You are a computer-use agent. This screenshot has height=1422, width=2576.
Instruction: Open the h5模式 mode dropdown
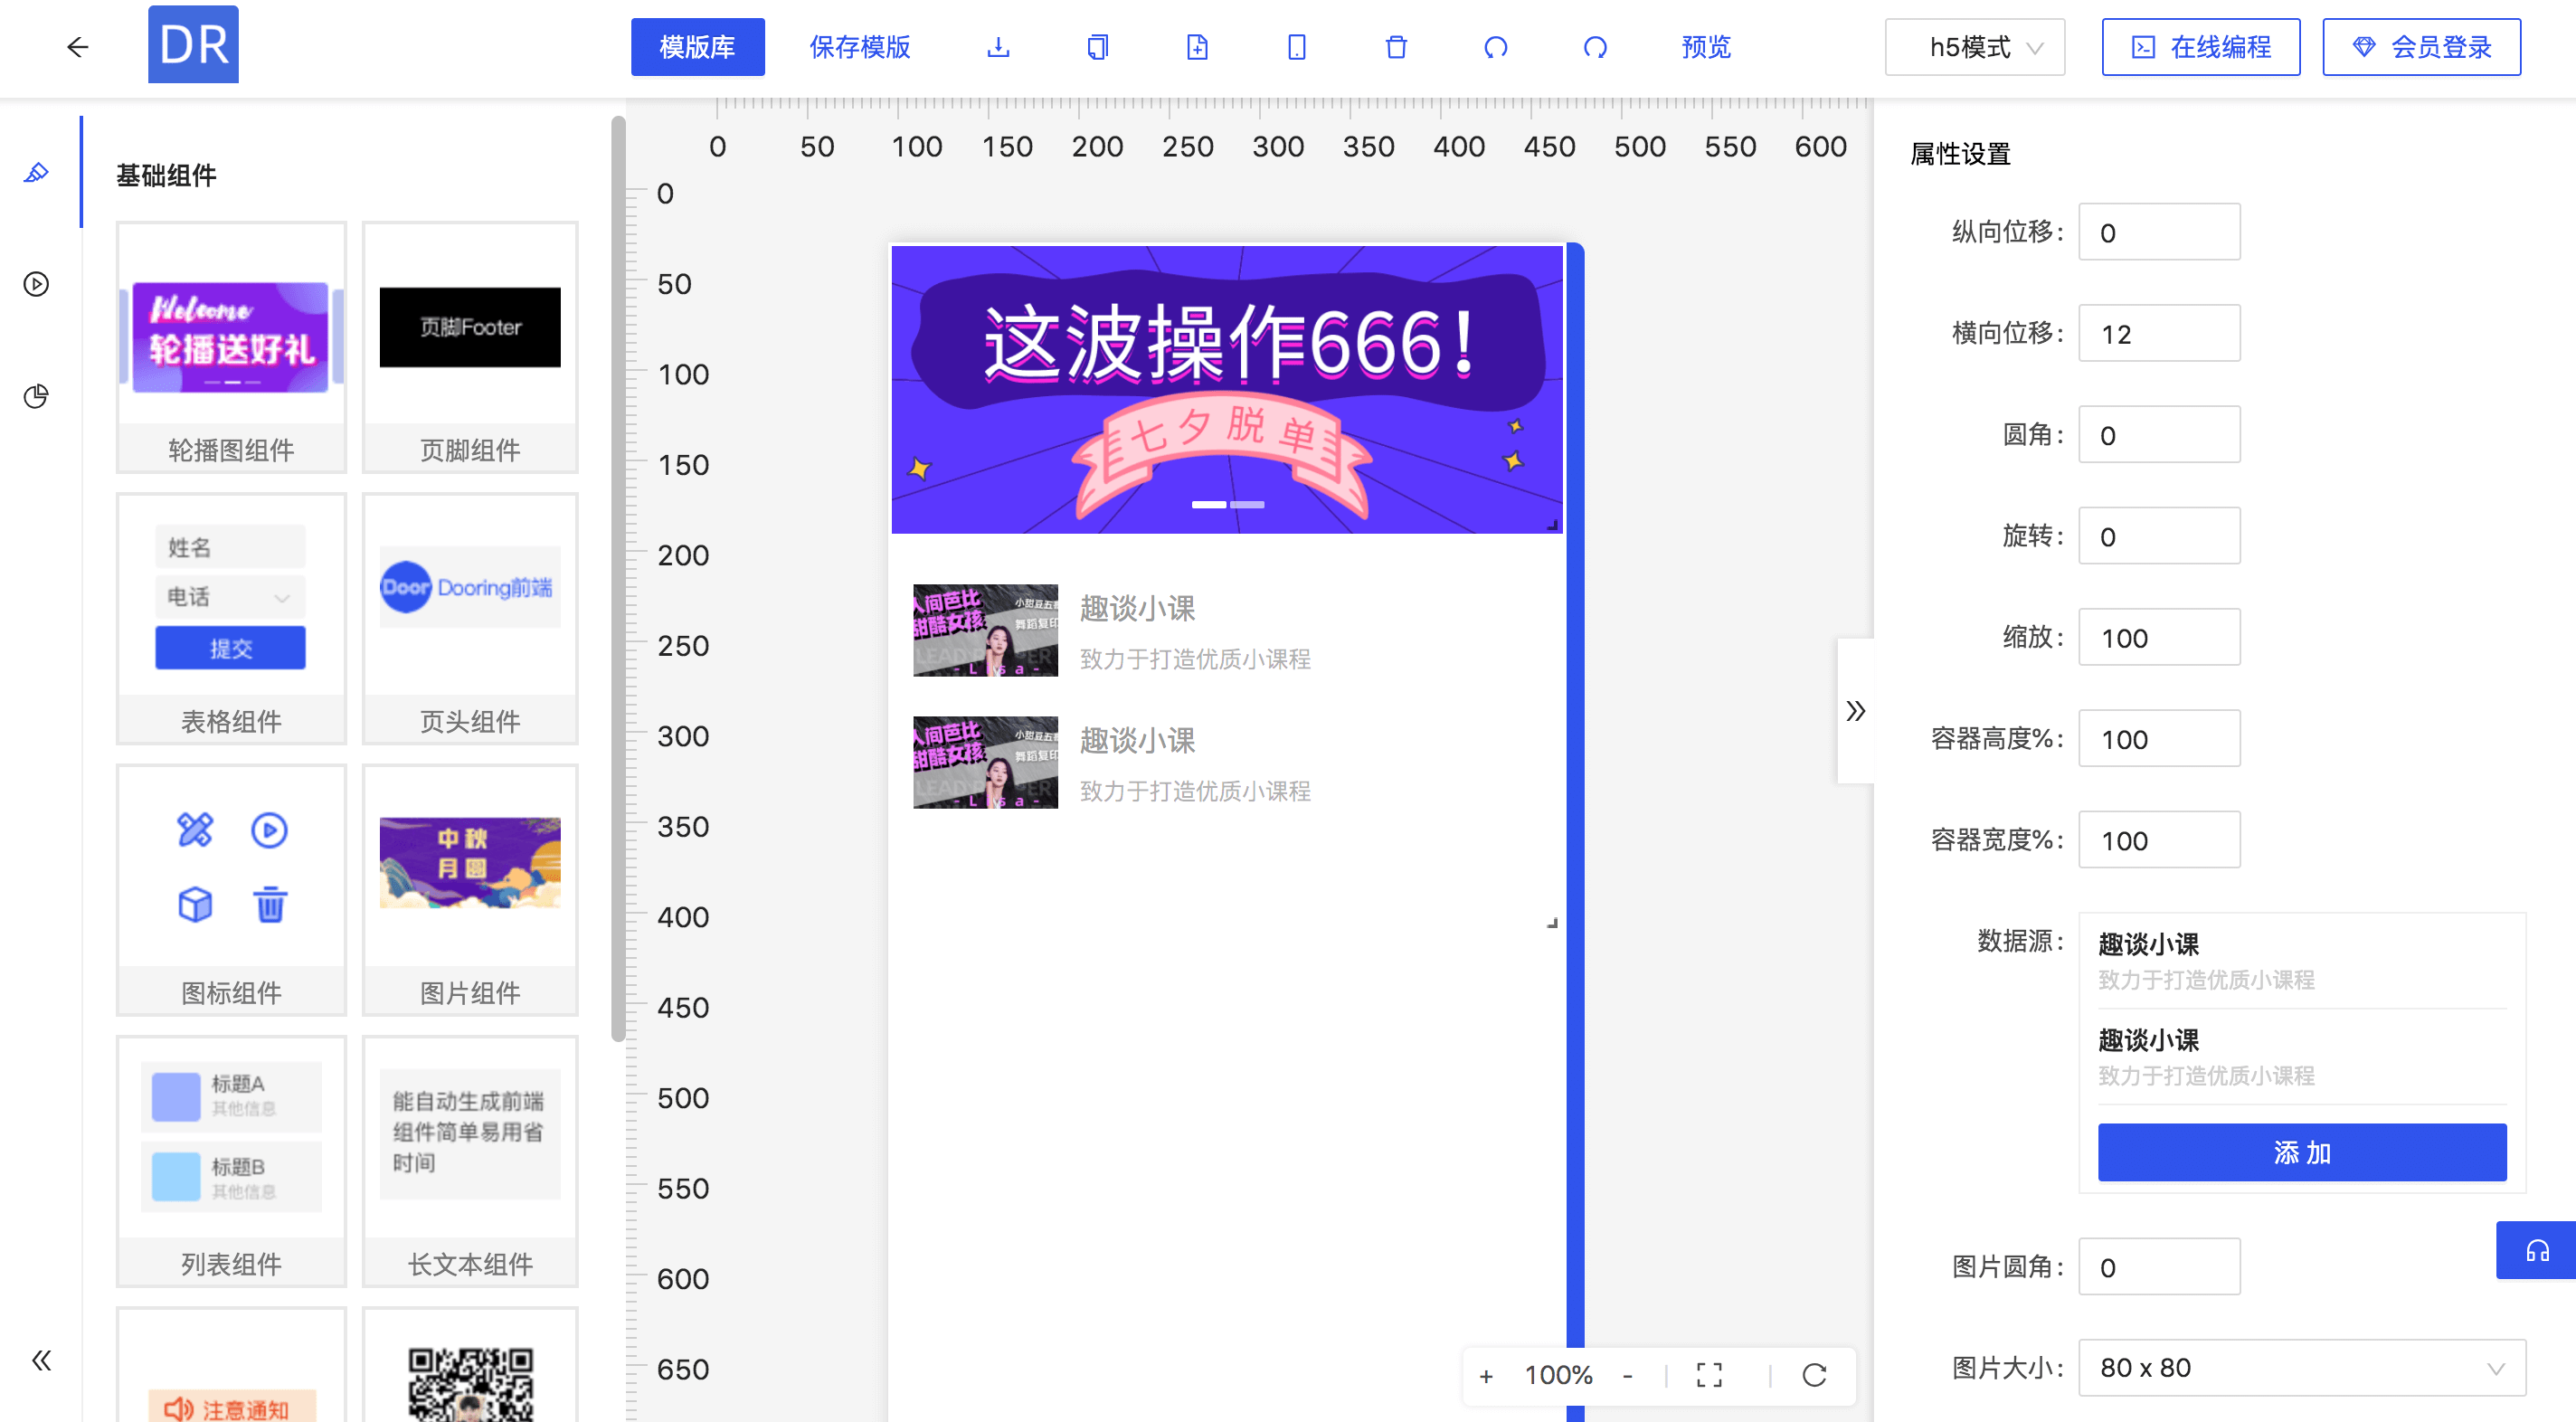[1974, 47]
